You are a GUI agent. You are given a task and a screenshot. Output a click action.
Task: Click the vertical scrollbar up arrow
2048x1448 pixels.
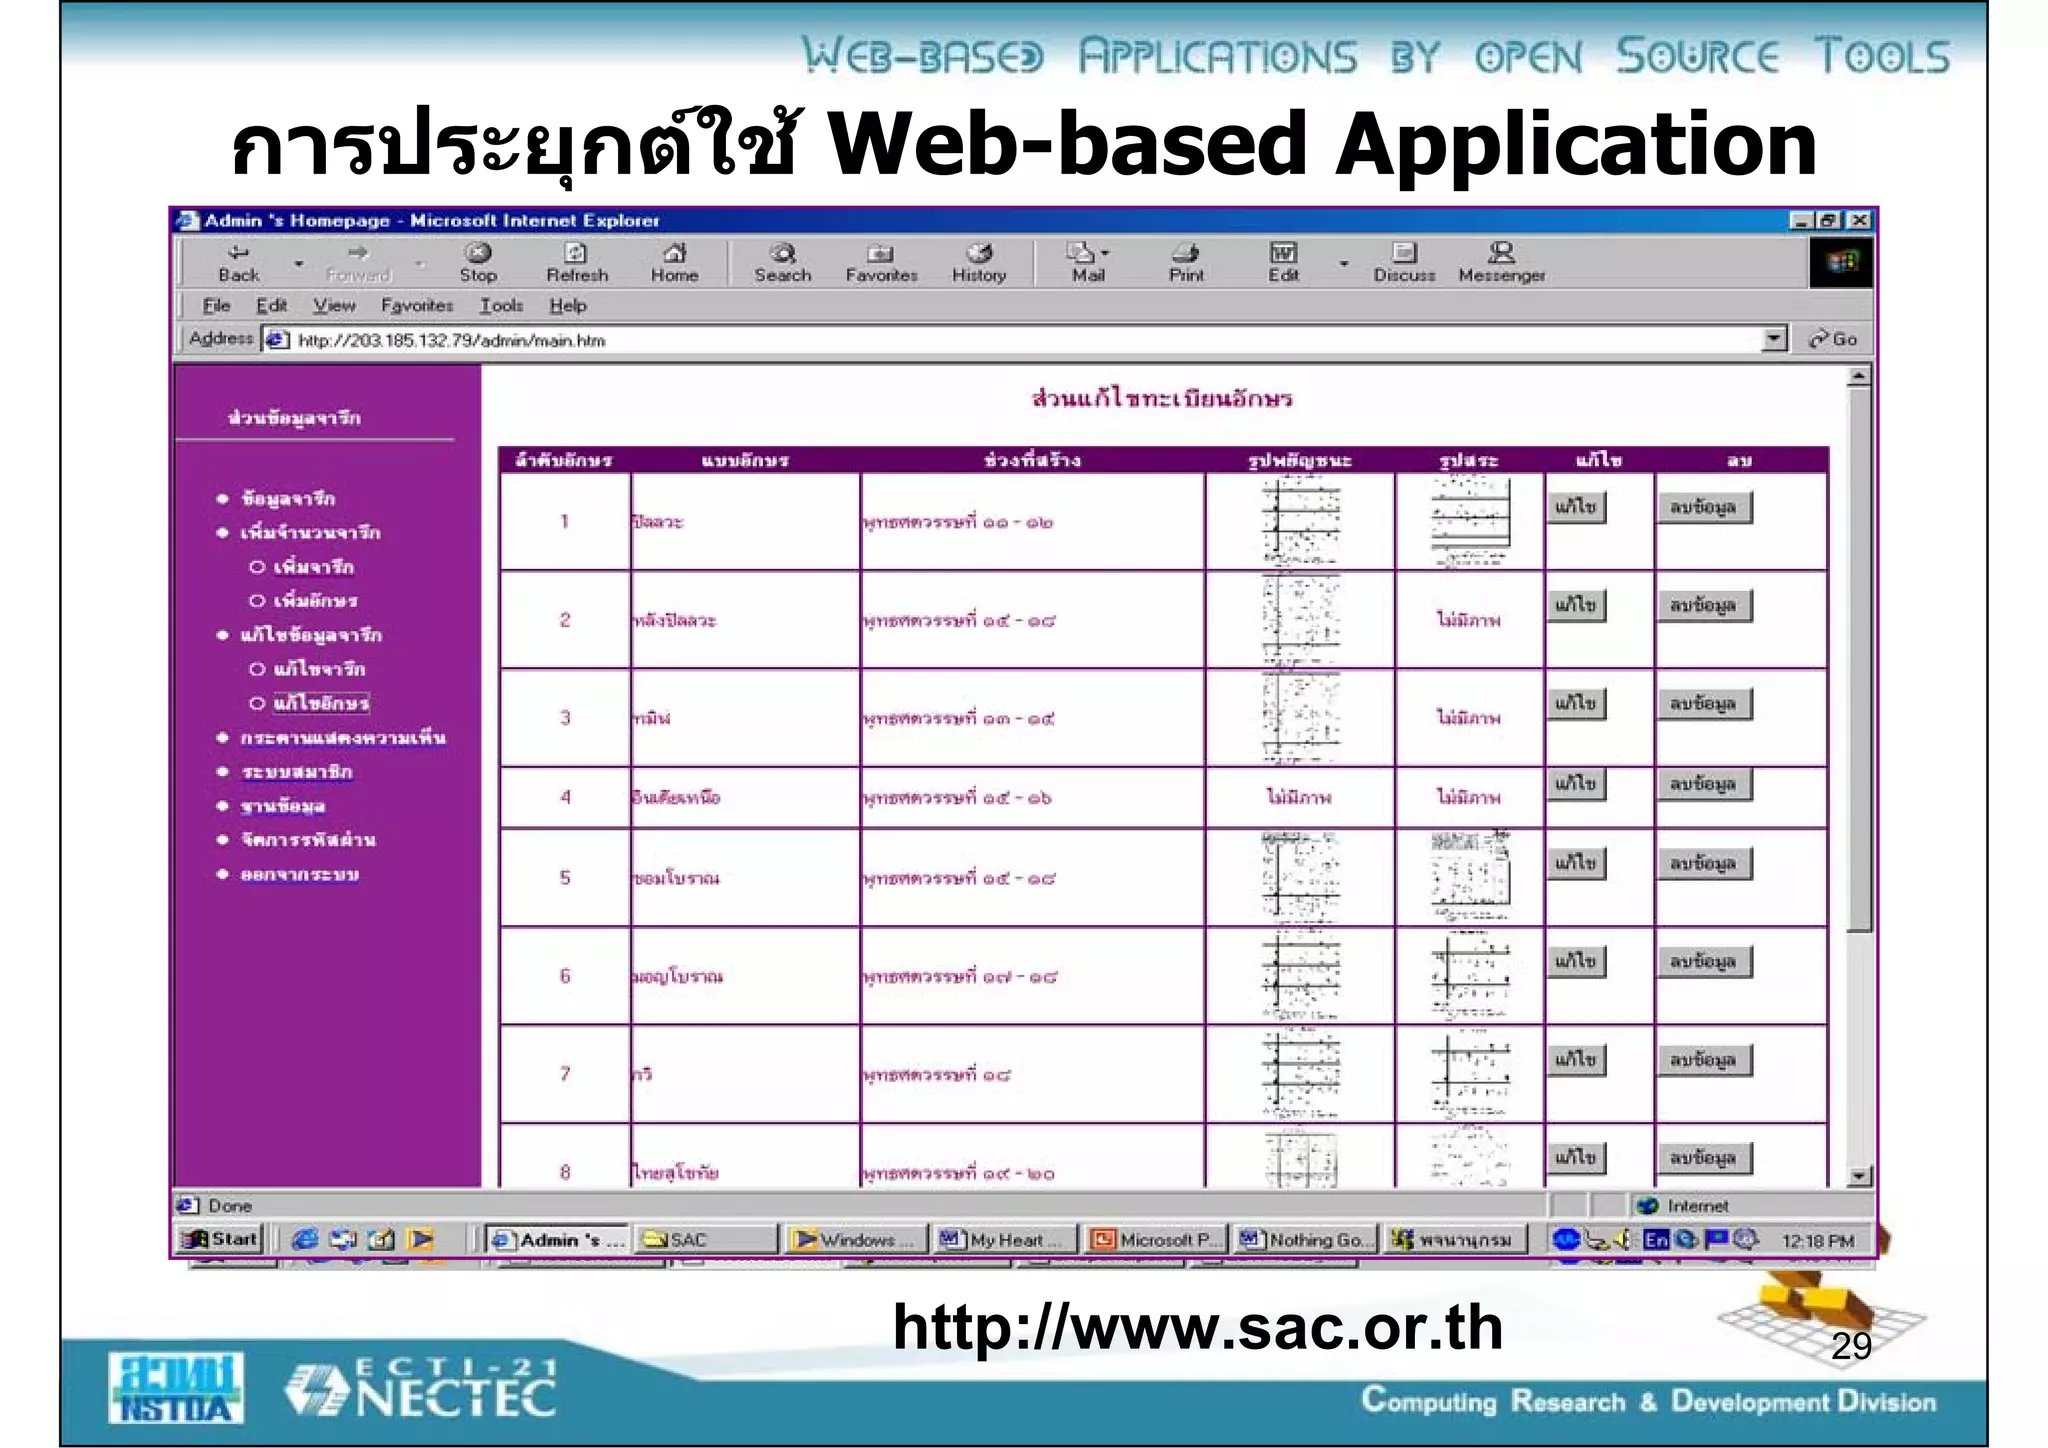click(x=1859, y=377)
